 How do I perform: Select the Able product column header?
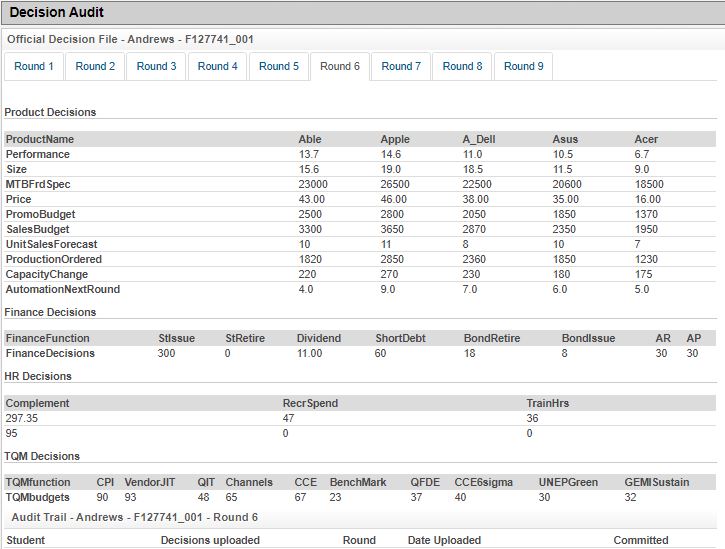pos(310,139)
